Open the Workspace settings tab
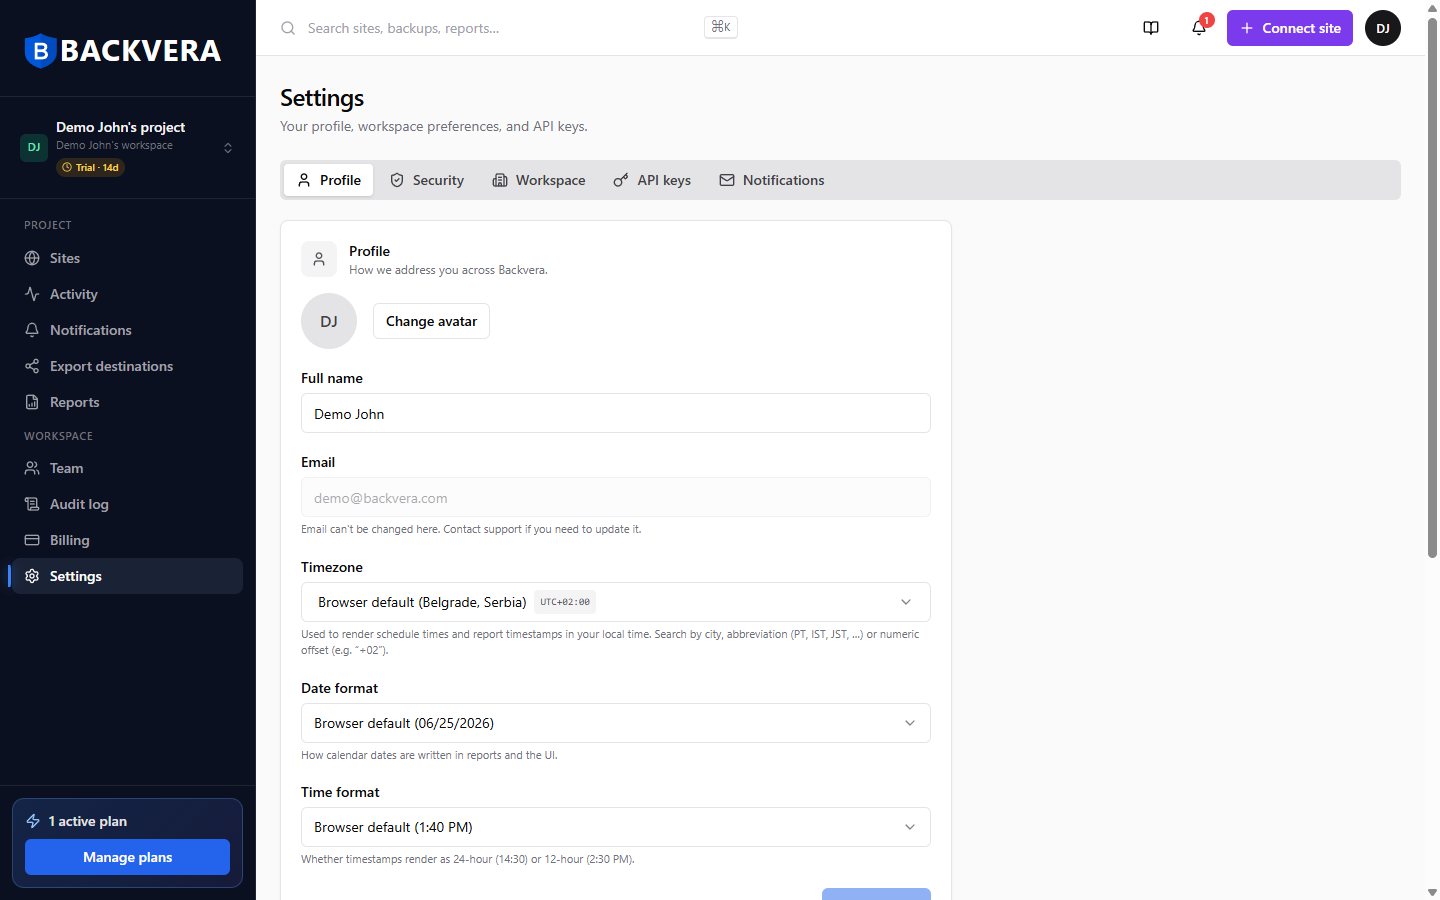The width and height of the screenshot is (1440, 900). [539, 180]
